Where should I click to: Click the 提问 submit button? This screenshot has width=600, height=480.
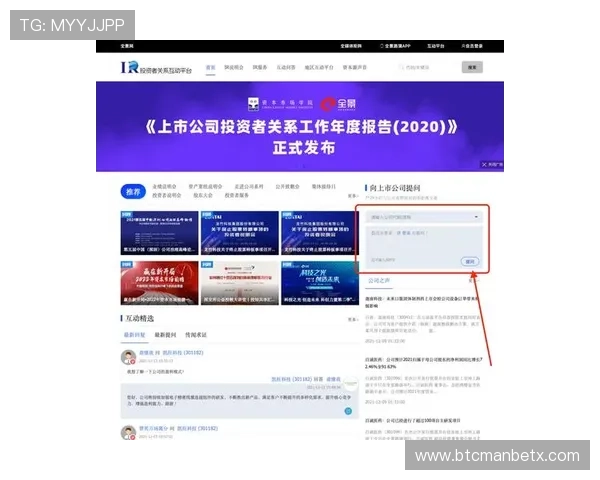(470, 262)
